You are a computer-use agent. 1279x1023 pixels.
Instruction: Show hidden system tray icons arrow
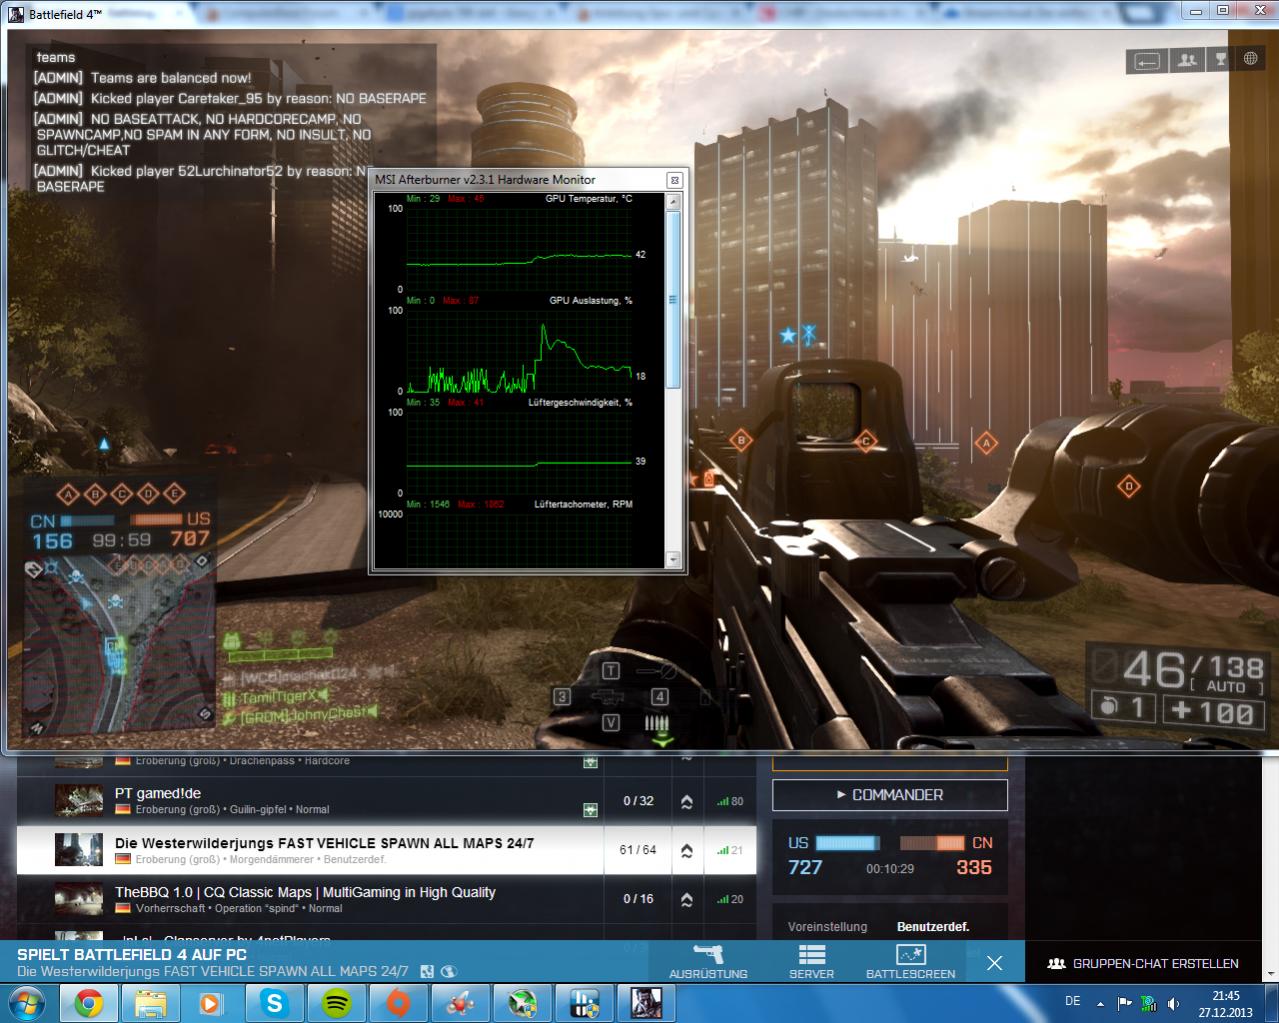(1102, 1003)
